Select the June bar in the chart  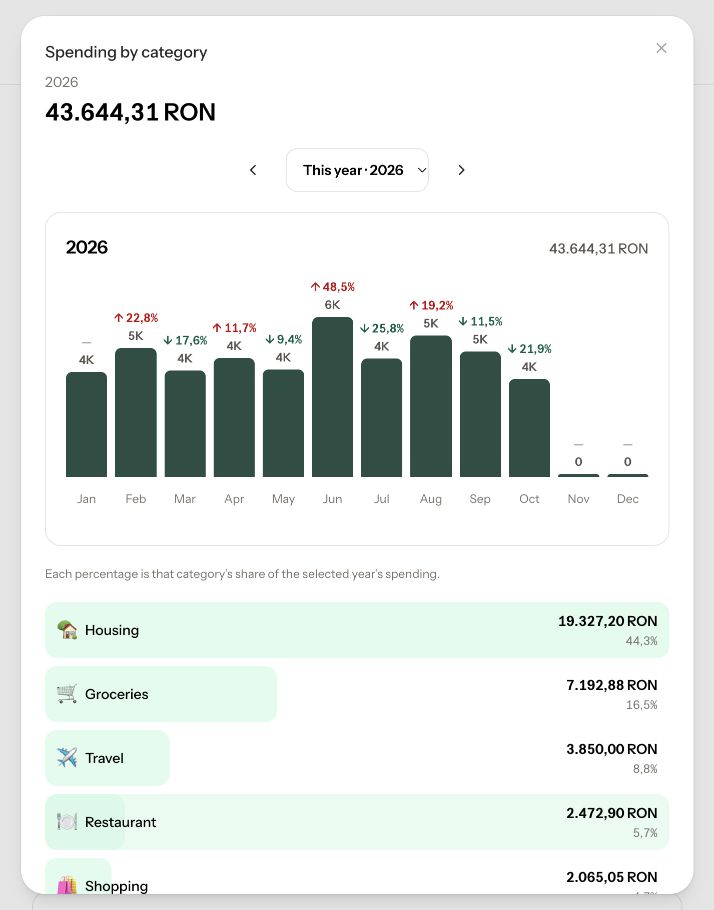(333, 397)
